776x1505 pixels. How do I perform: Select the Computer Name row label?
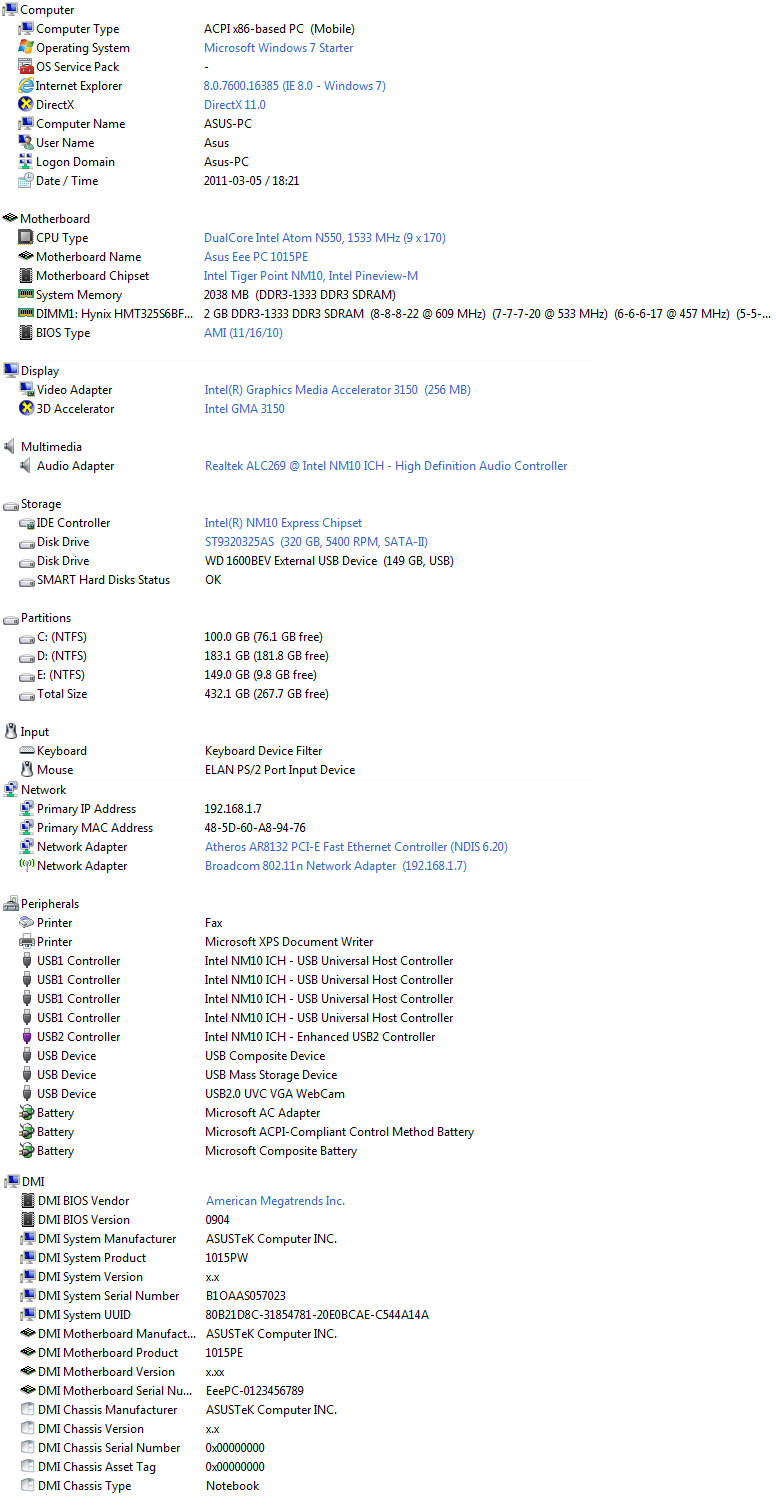tap(81, 123)
